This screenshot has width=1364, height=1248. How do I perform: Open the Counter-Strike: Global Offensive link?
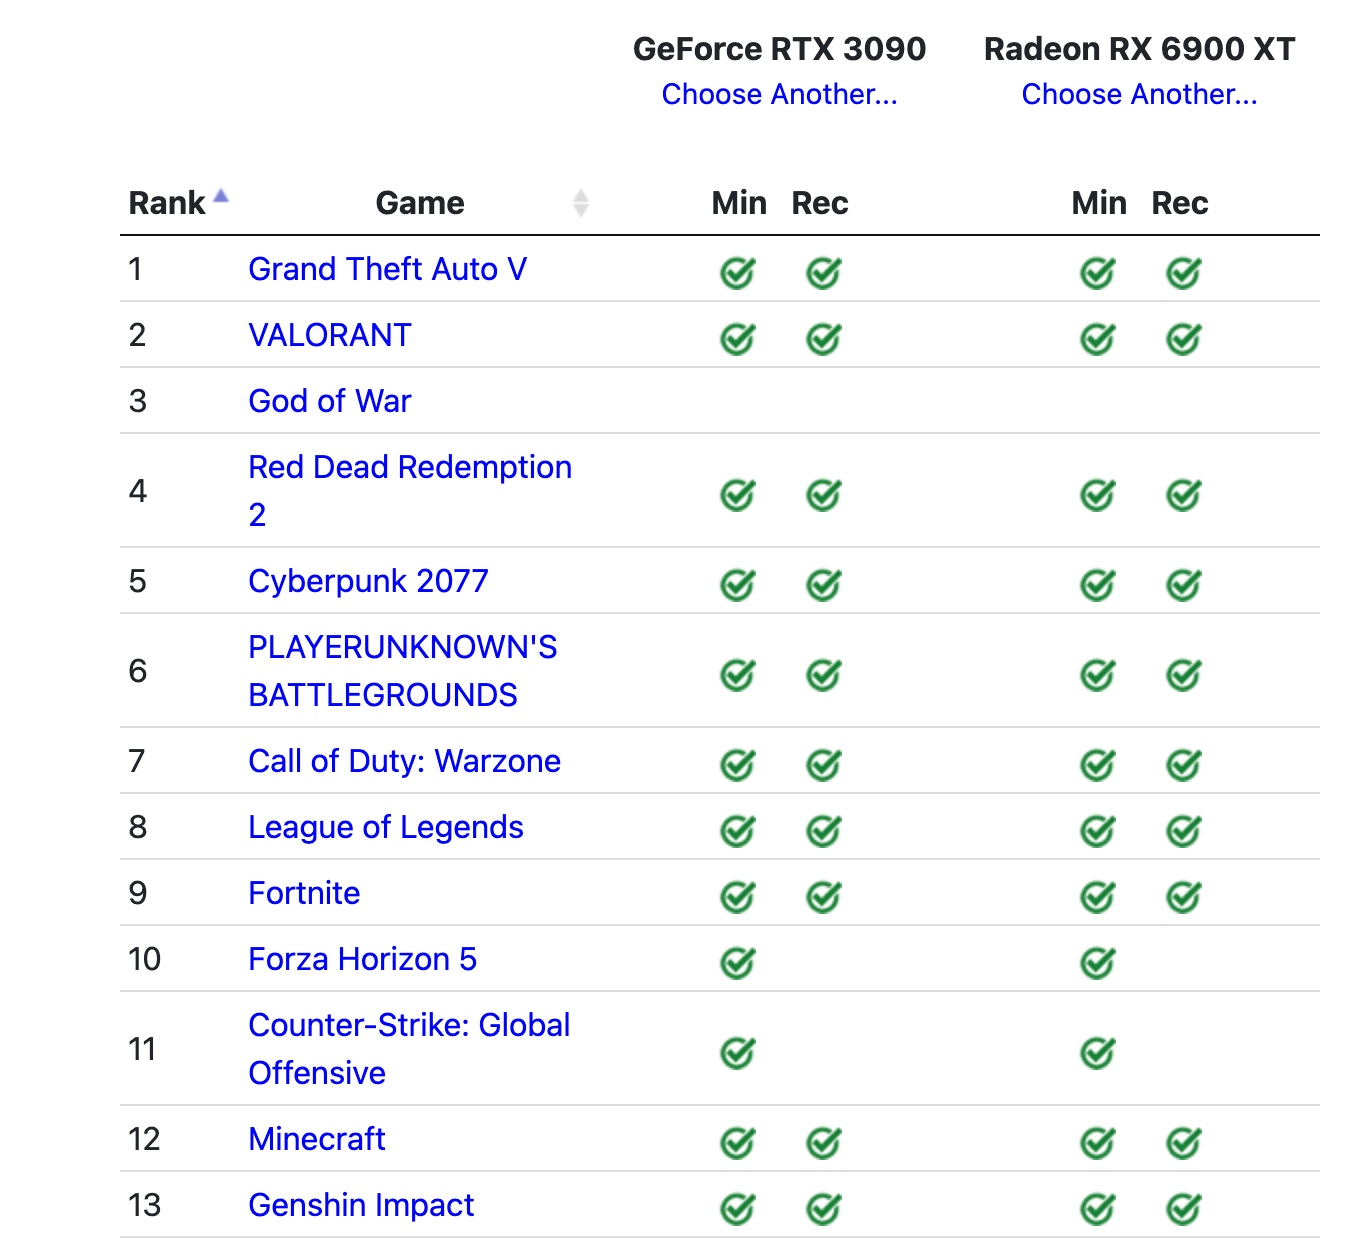click(x=410, y=1048)
